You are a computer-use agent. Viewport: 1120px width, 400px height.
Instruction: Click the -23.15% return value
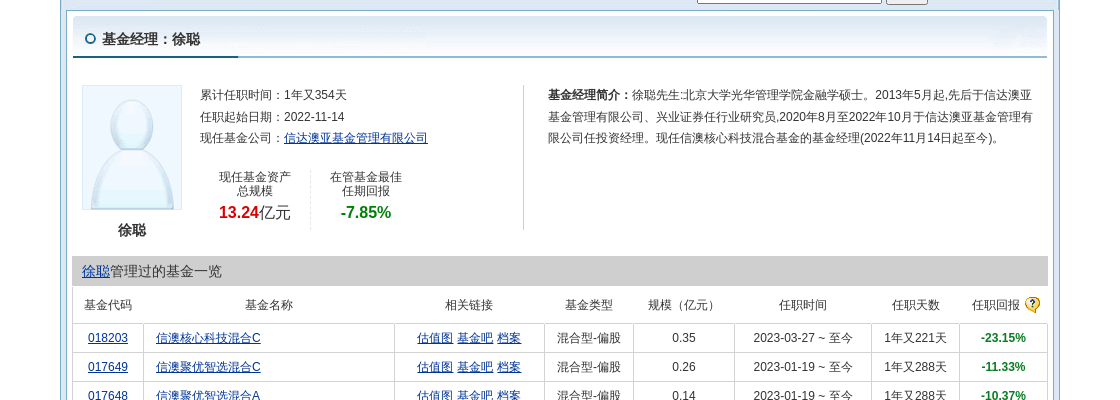click(x=1003, y=338)
